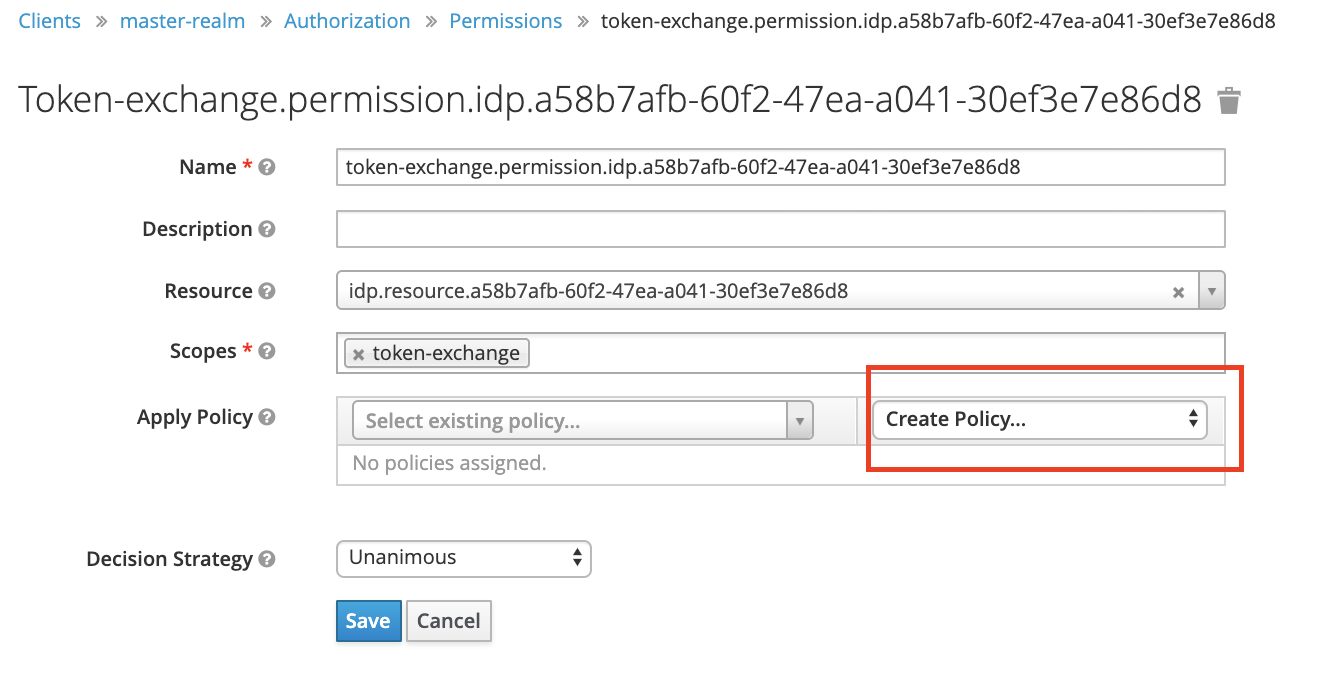Click help icon next to Resource label
The width and height of the screenshot is (1344, 692).
[267, 292]
